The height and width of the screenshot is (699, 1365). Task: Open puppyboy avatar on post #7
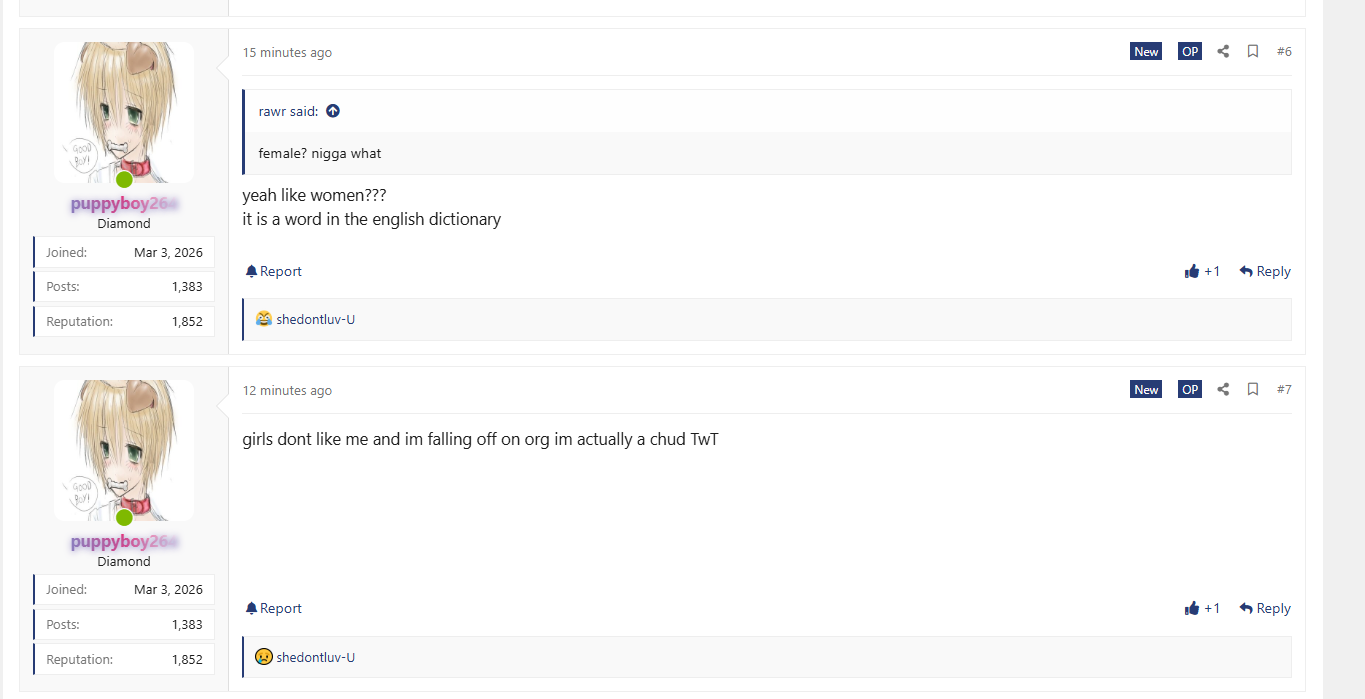(x=124, y=450)
